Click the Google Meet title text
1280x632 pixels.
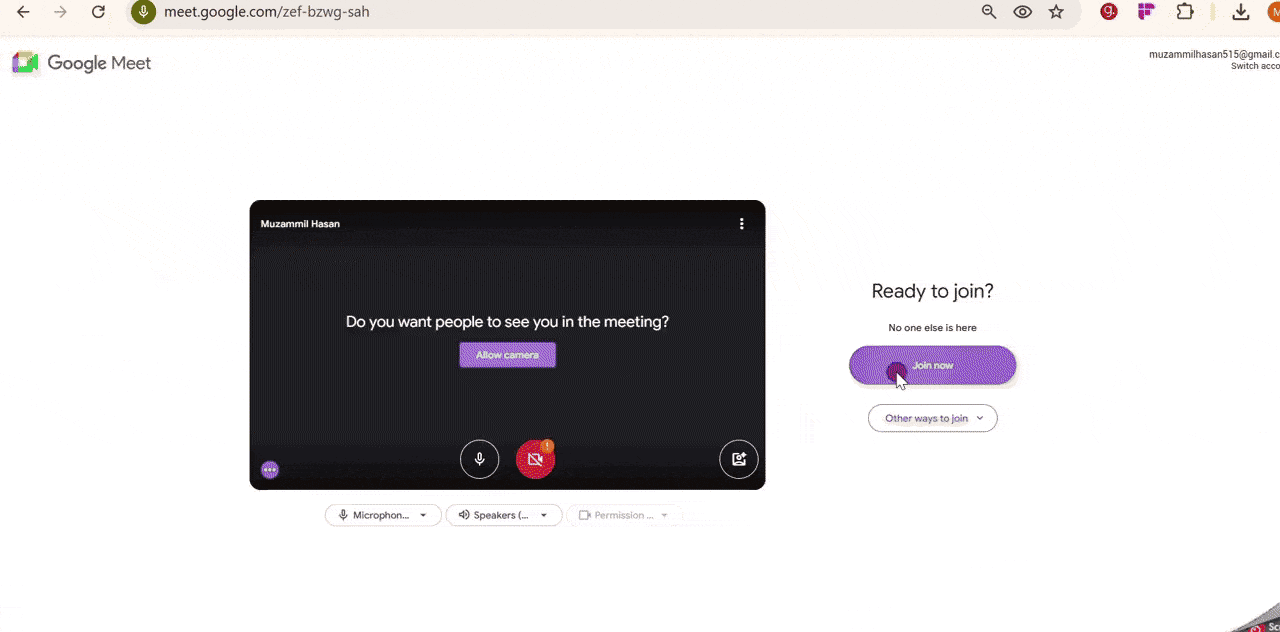coord(99,63)
